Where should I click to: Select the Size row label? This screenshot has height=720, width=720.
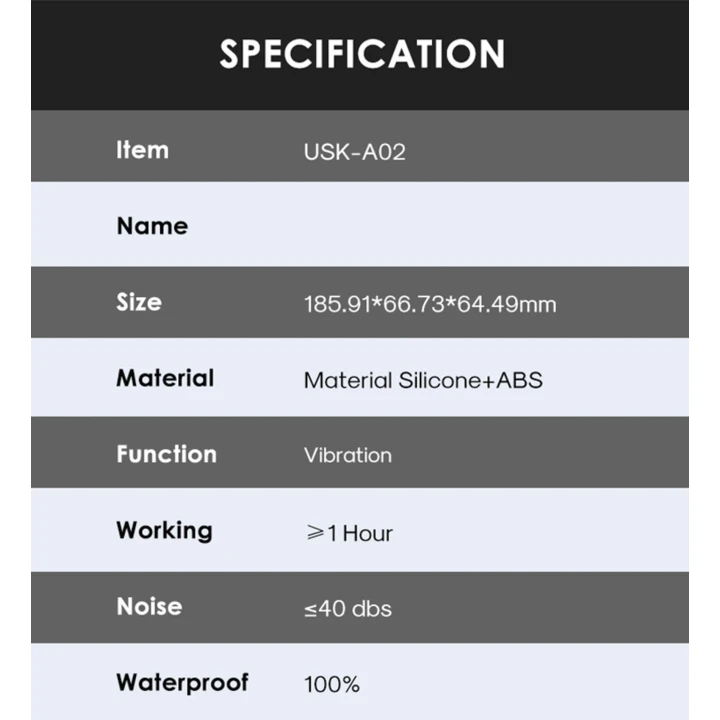tap(138, 302)
